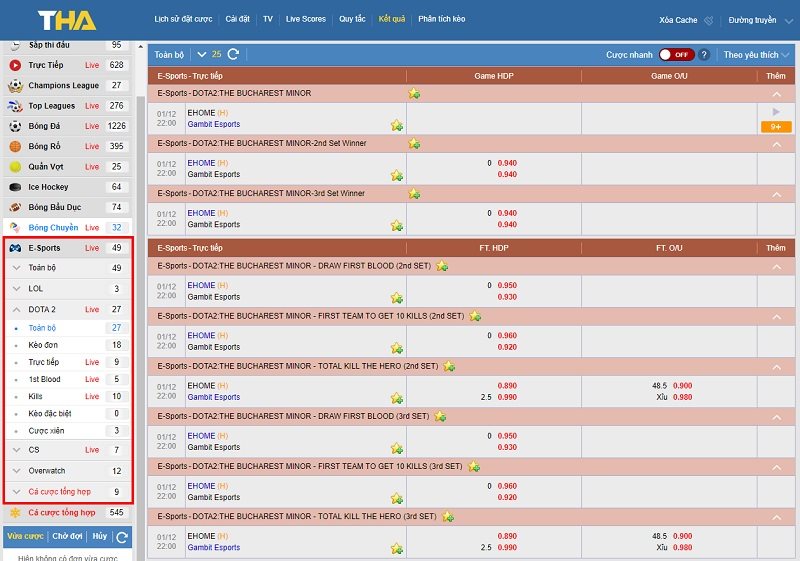Click the E-Sports gamepad icon
The height and width of the screenshot is (561, 800).
(15, 248)
